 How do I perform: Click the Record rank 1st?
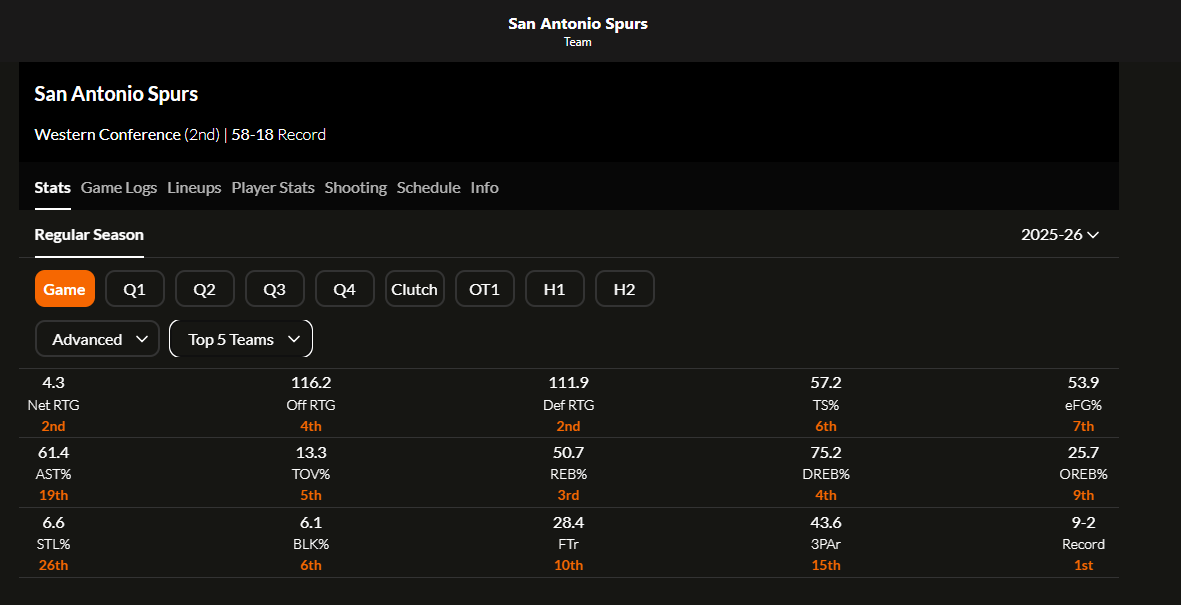click(x=1083, y=565)
